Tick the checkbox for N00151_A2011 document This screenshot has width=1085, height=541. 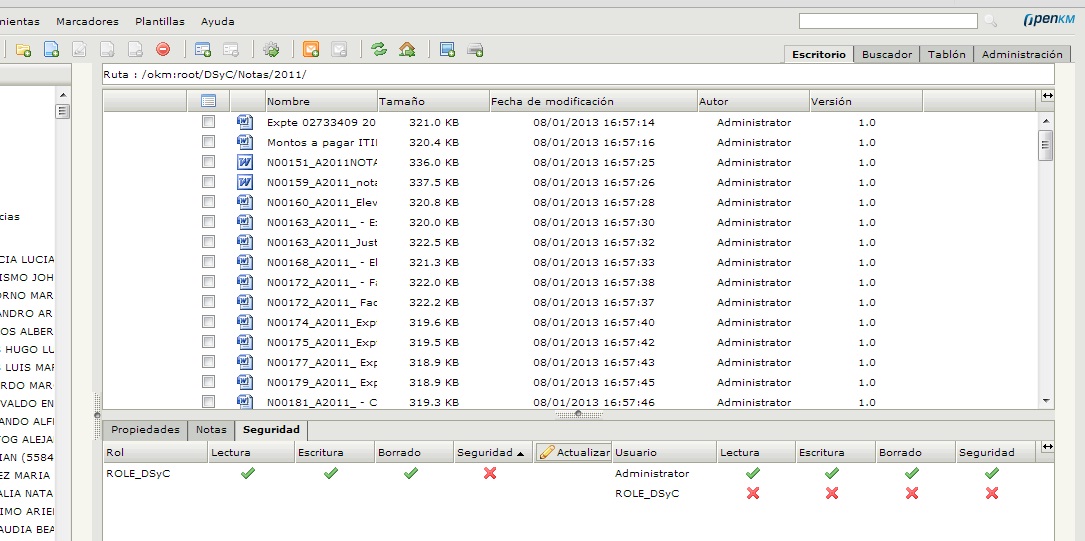coord(209,162)
